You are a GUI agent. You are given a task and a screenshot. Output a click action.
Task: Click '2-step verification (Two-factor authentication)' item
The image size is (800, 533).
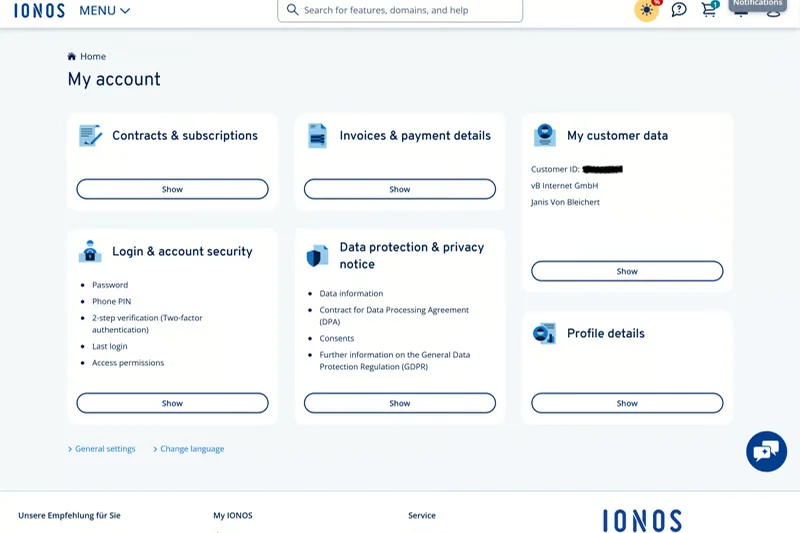point(147,324)
